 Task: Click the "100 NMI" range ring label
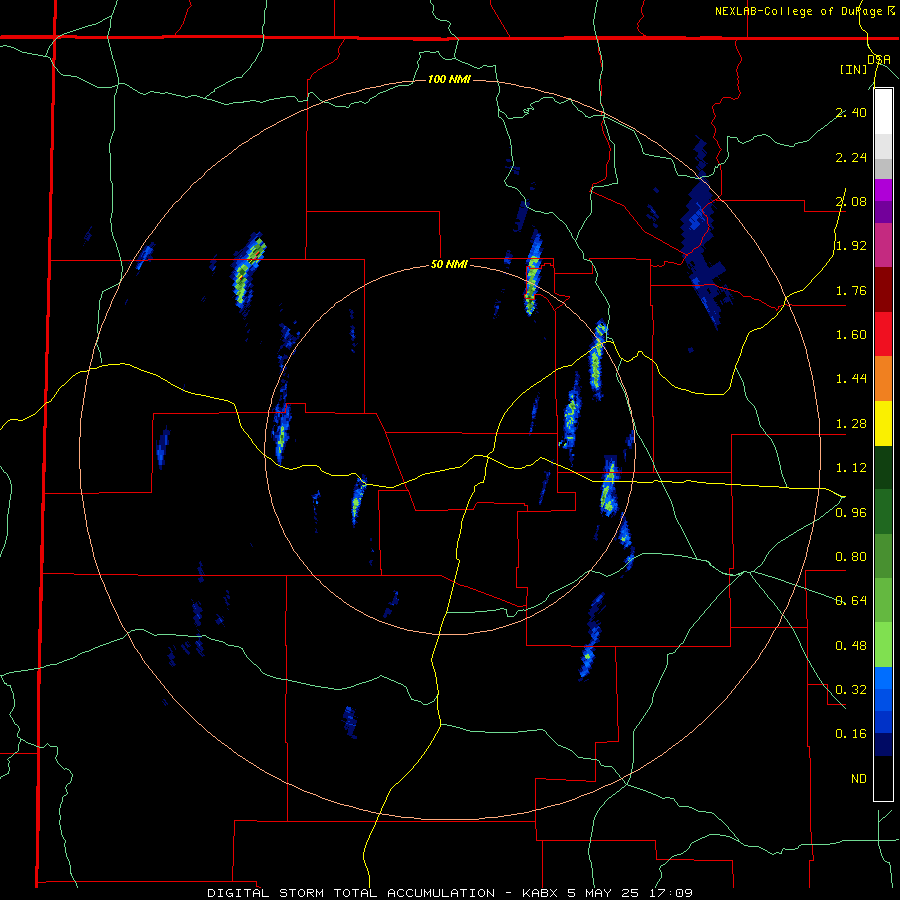point(449,79)
